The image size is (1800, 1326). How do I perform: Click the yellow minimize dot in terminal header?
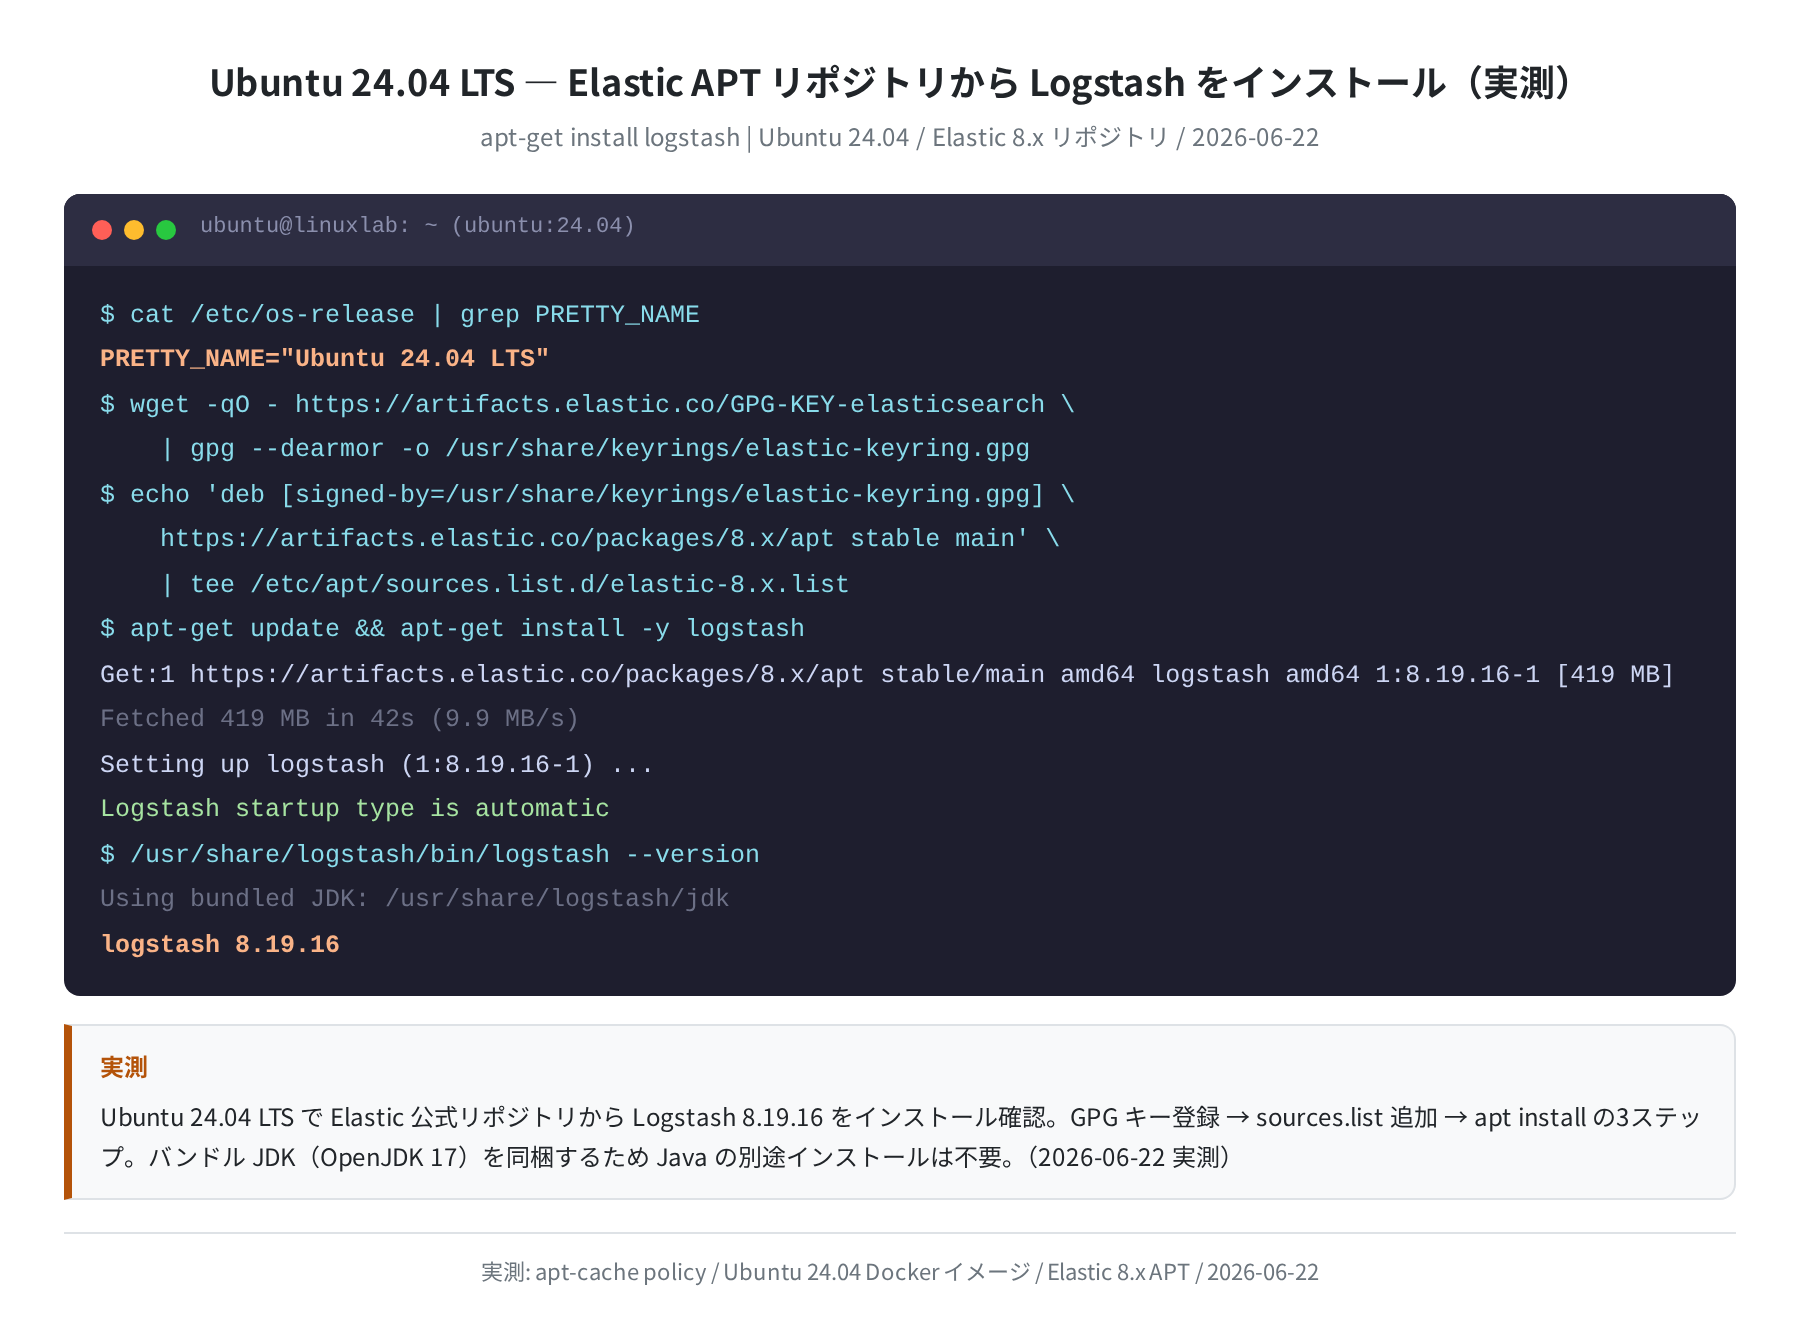click(134, 230)
